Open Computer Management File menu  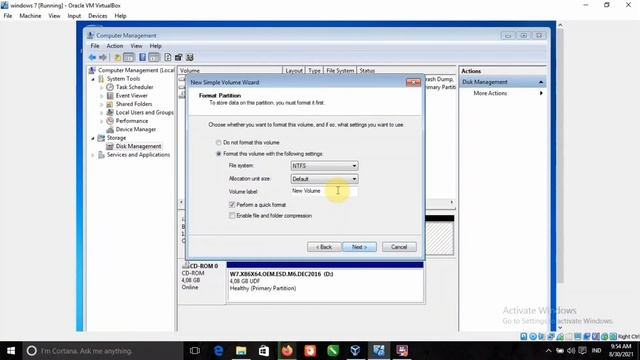tap(95, 46)
